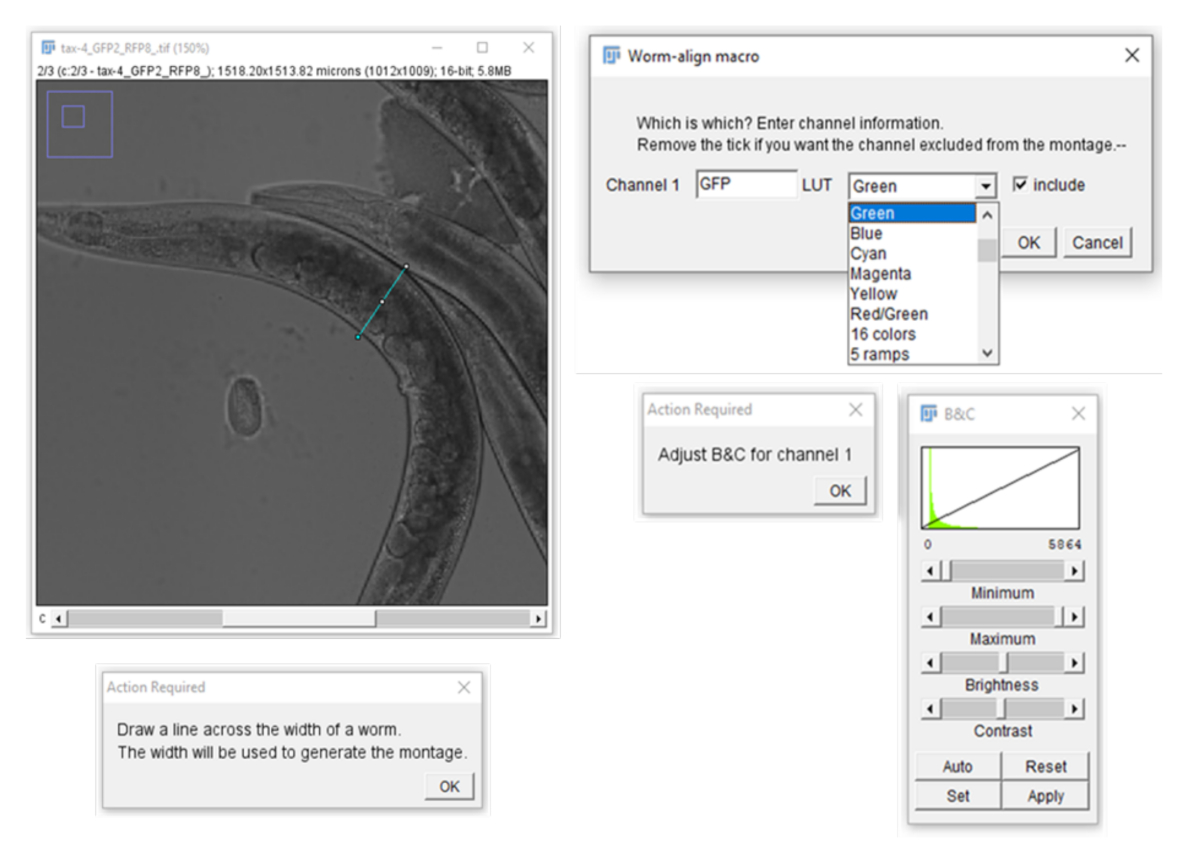Choose Cyan in the LUT list

[868, 254]
